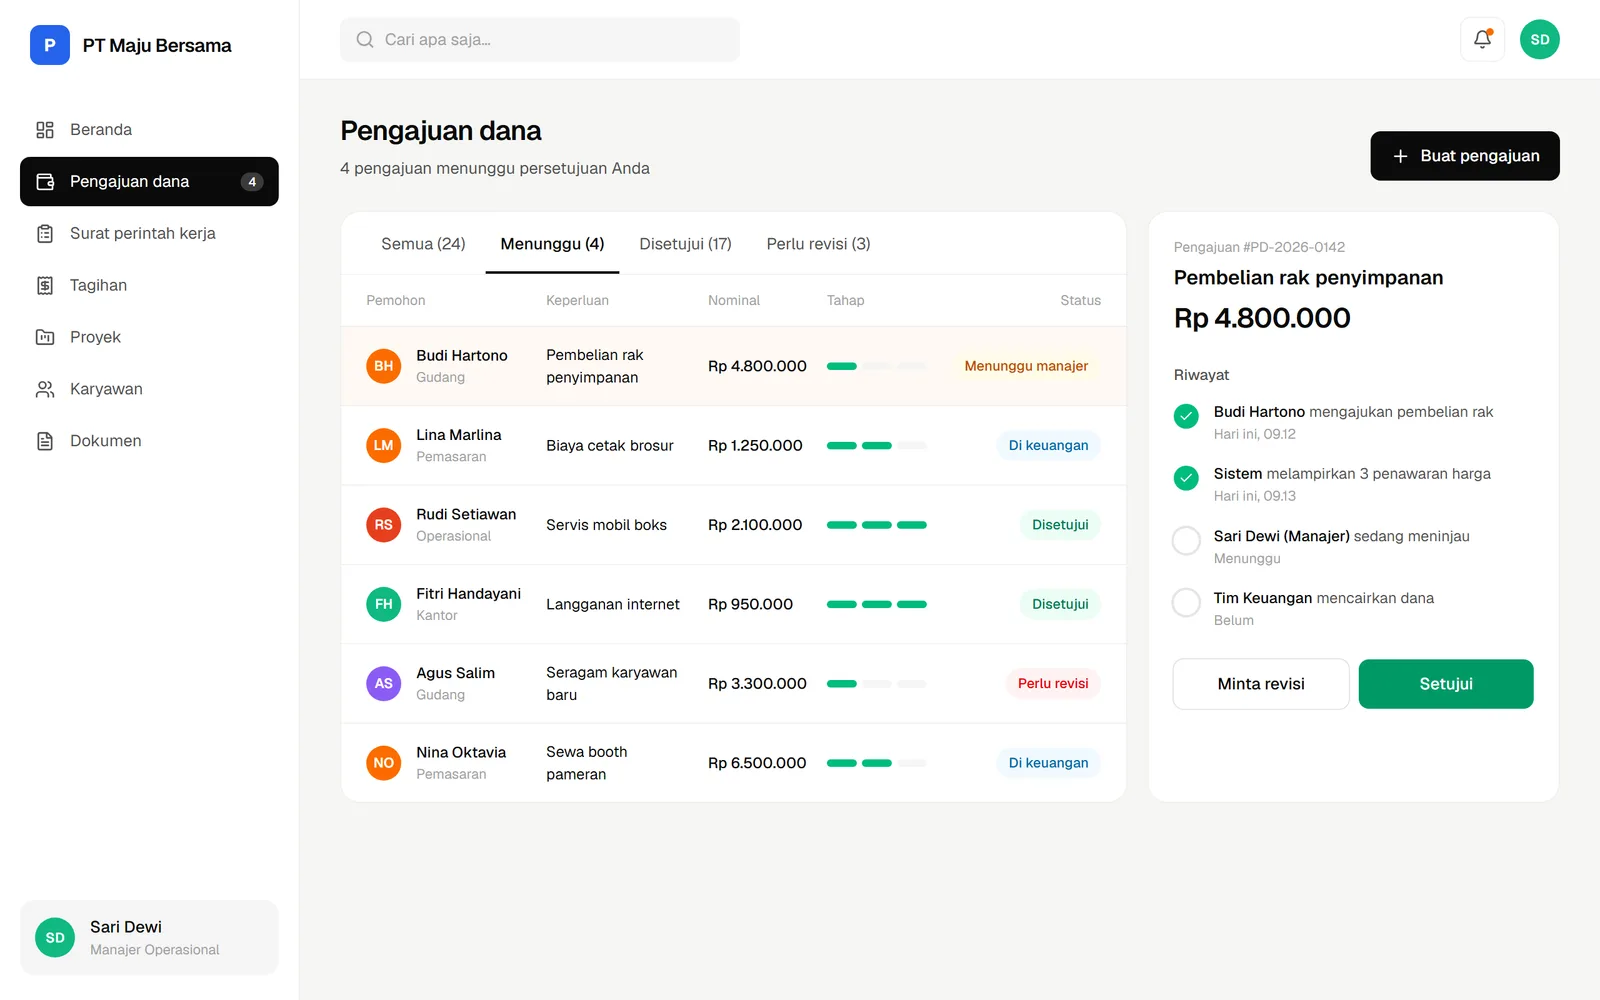This screenshot has height=1000, width=1600.
Task: Click the Tagihan receipt icon
Action: 45,286
